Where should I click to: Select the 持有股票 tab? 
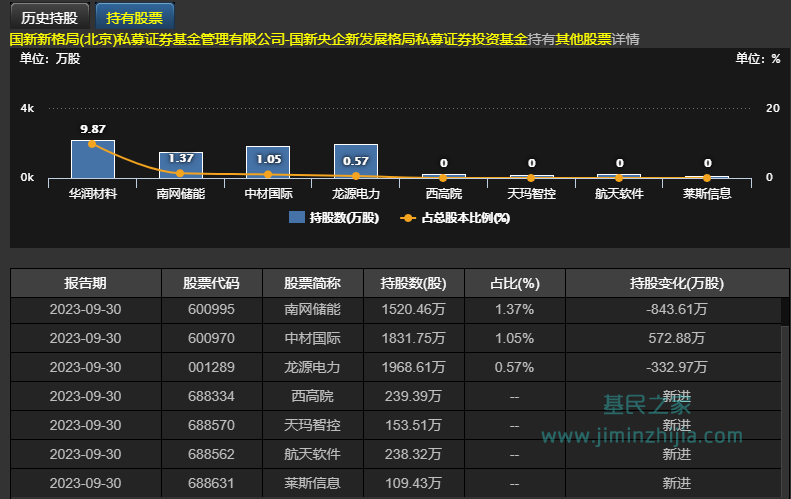click(134, 17)
